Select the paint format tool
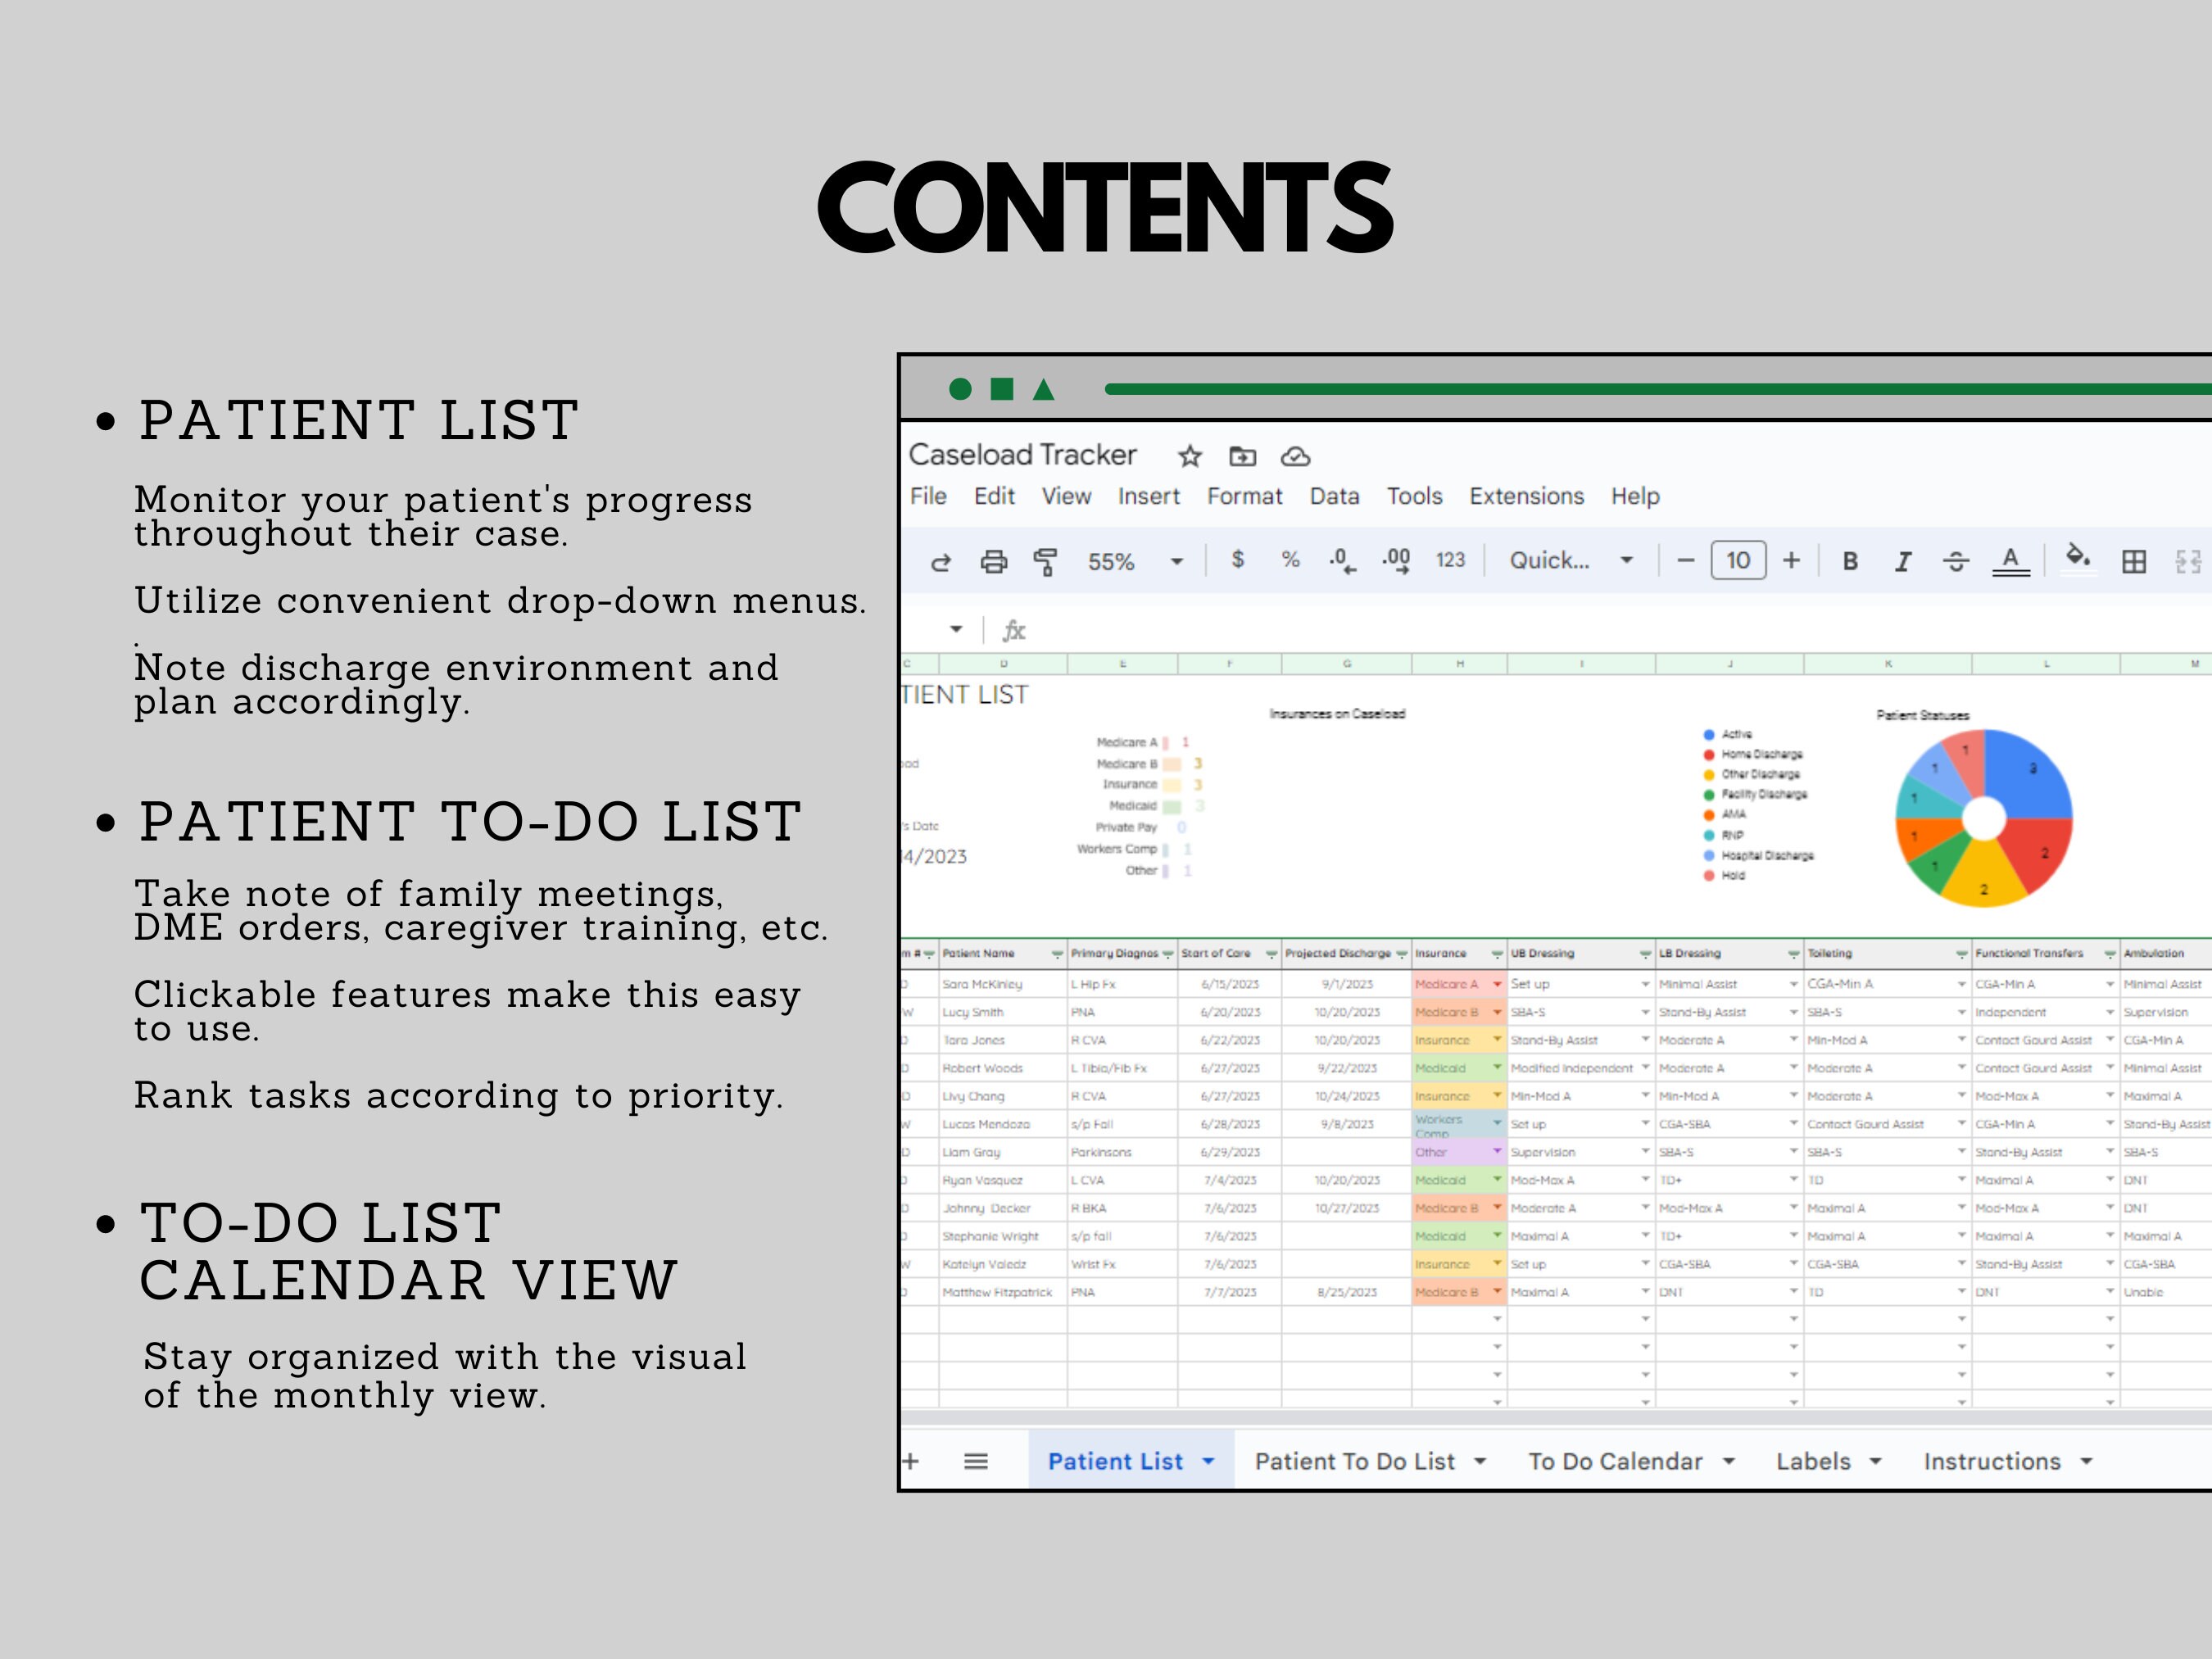 pos(1045,561)
